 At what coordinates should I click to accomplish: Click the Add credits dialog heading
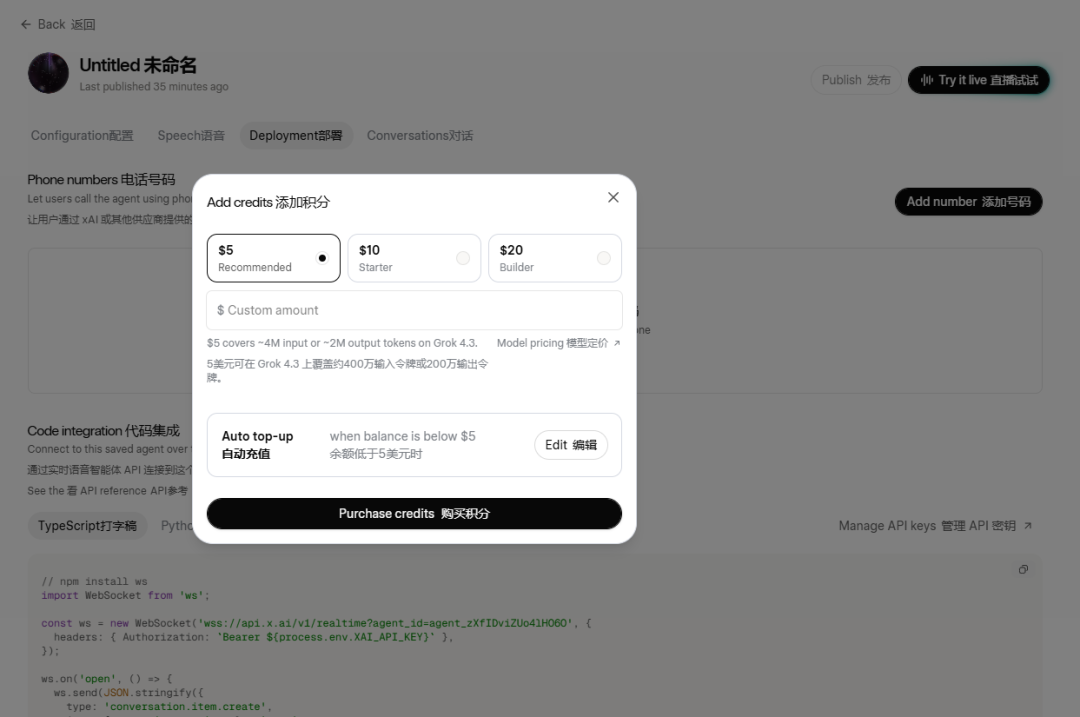[x=268, y=202]
